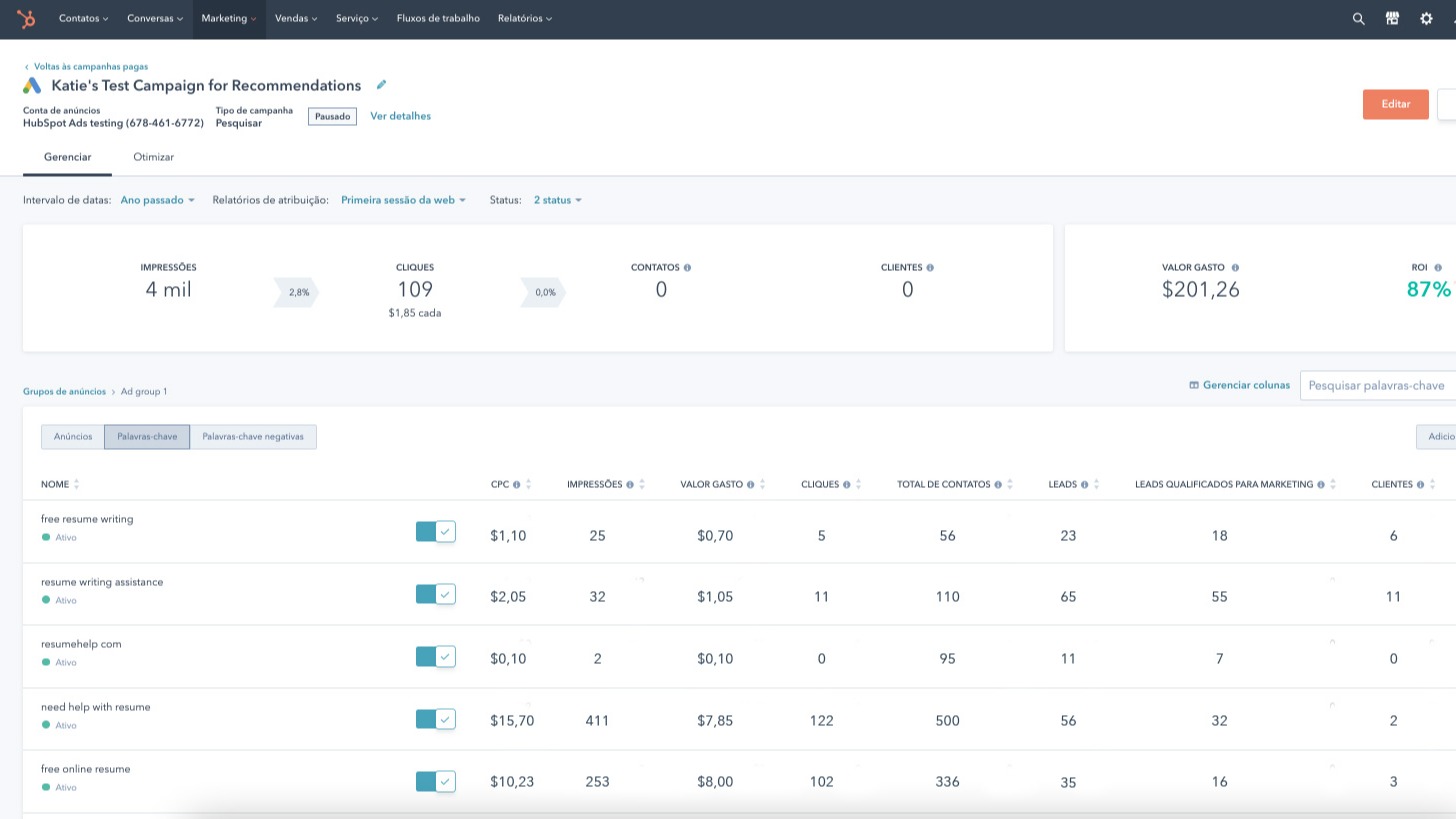Click info icon in Leads Qualificados header

pos(1320,484)
